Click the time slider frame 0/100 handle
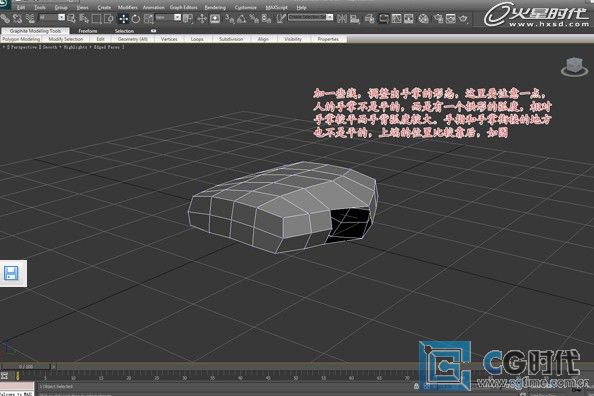The height and width of the screenshot is (396, 594). click(25, 366)
